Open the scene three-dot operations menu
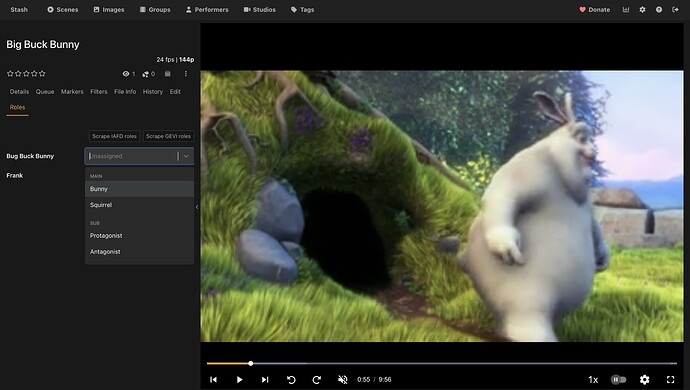 click(186, 74)
